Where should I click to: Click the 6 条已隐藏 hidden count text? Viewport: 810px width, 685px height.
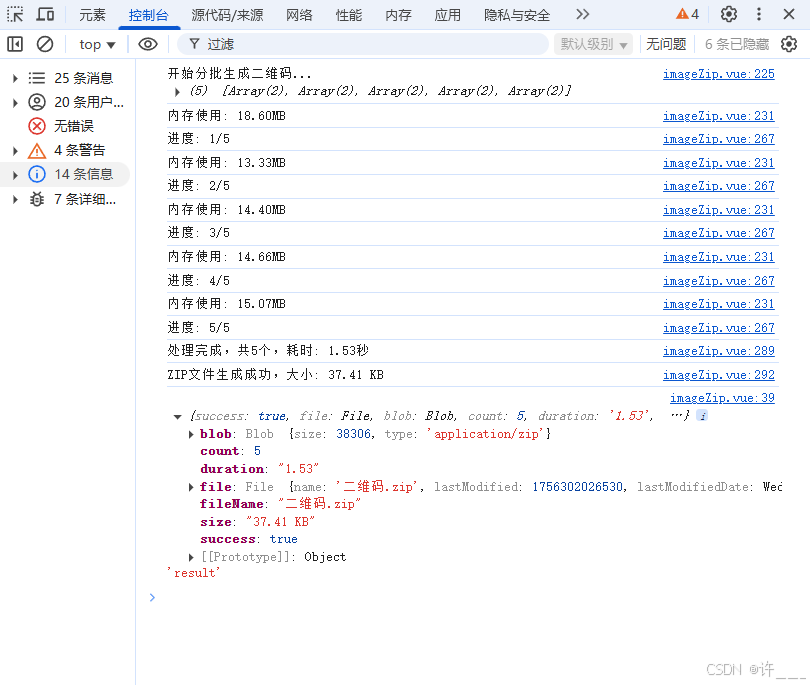pyautogui.click(x=737, y=44)
